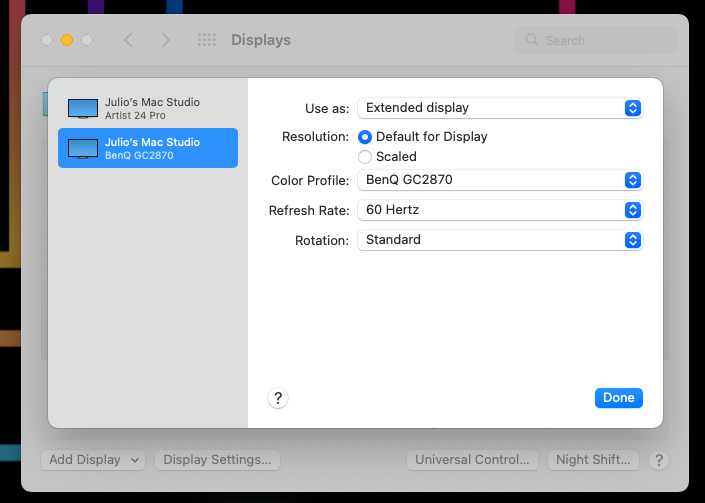705x503 pixels.
Task: Open the Use as dropdown
Action: (500, 108)
